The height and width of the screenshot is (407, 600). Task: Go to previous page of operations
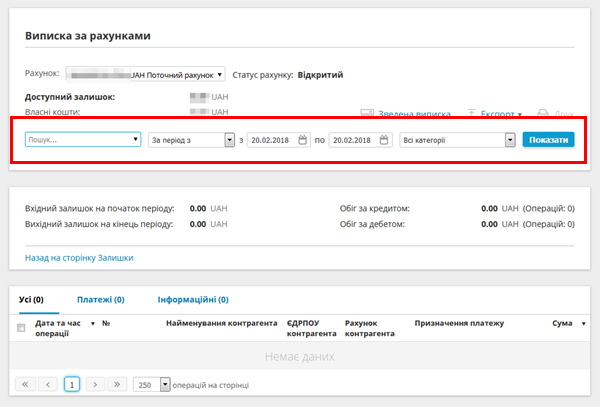pos(48,384)
